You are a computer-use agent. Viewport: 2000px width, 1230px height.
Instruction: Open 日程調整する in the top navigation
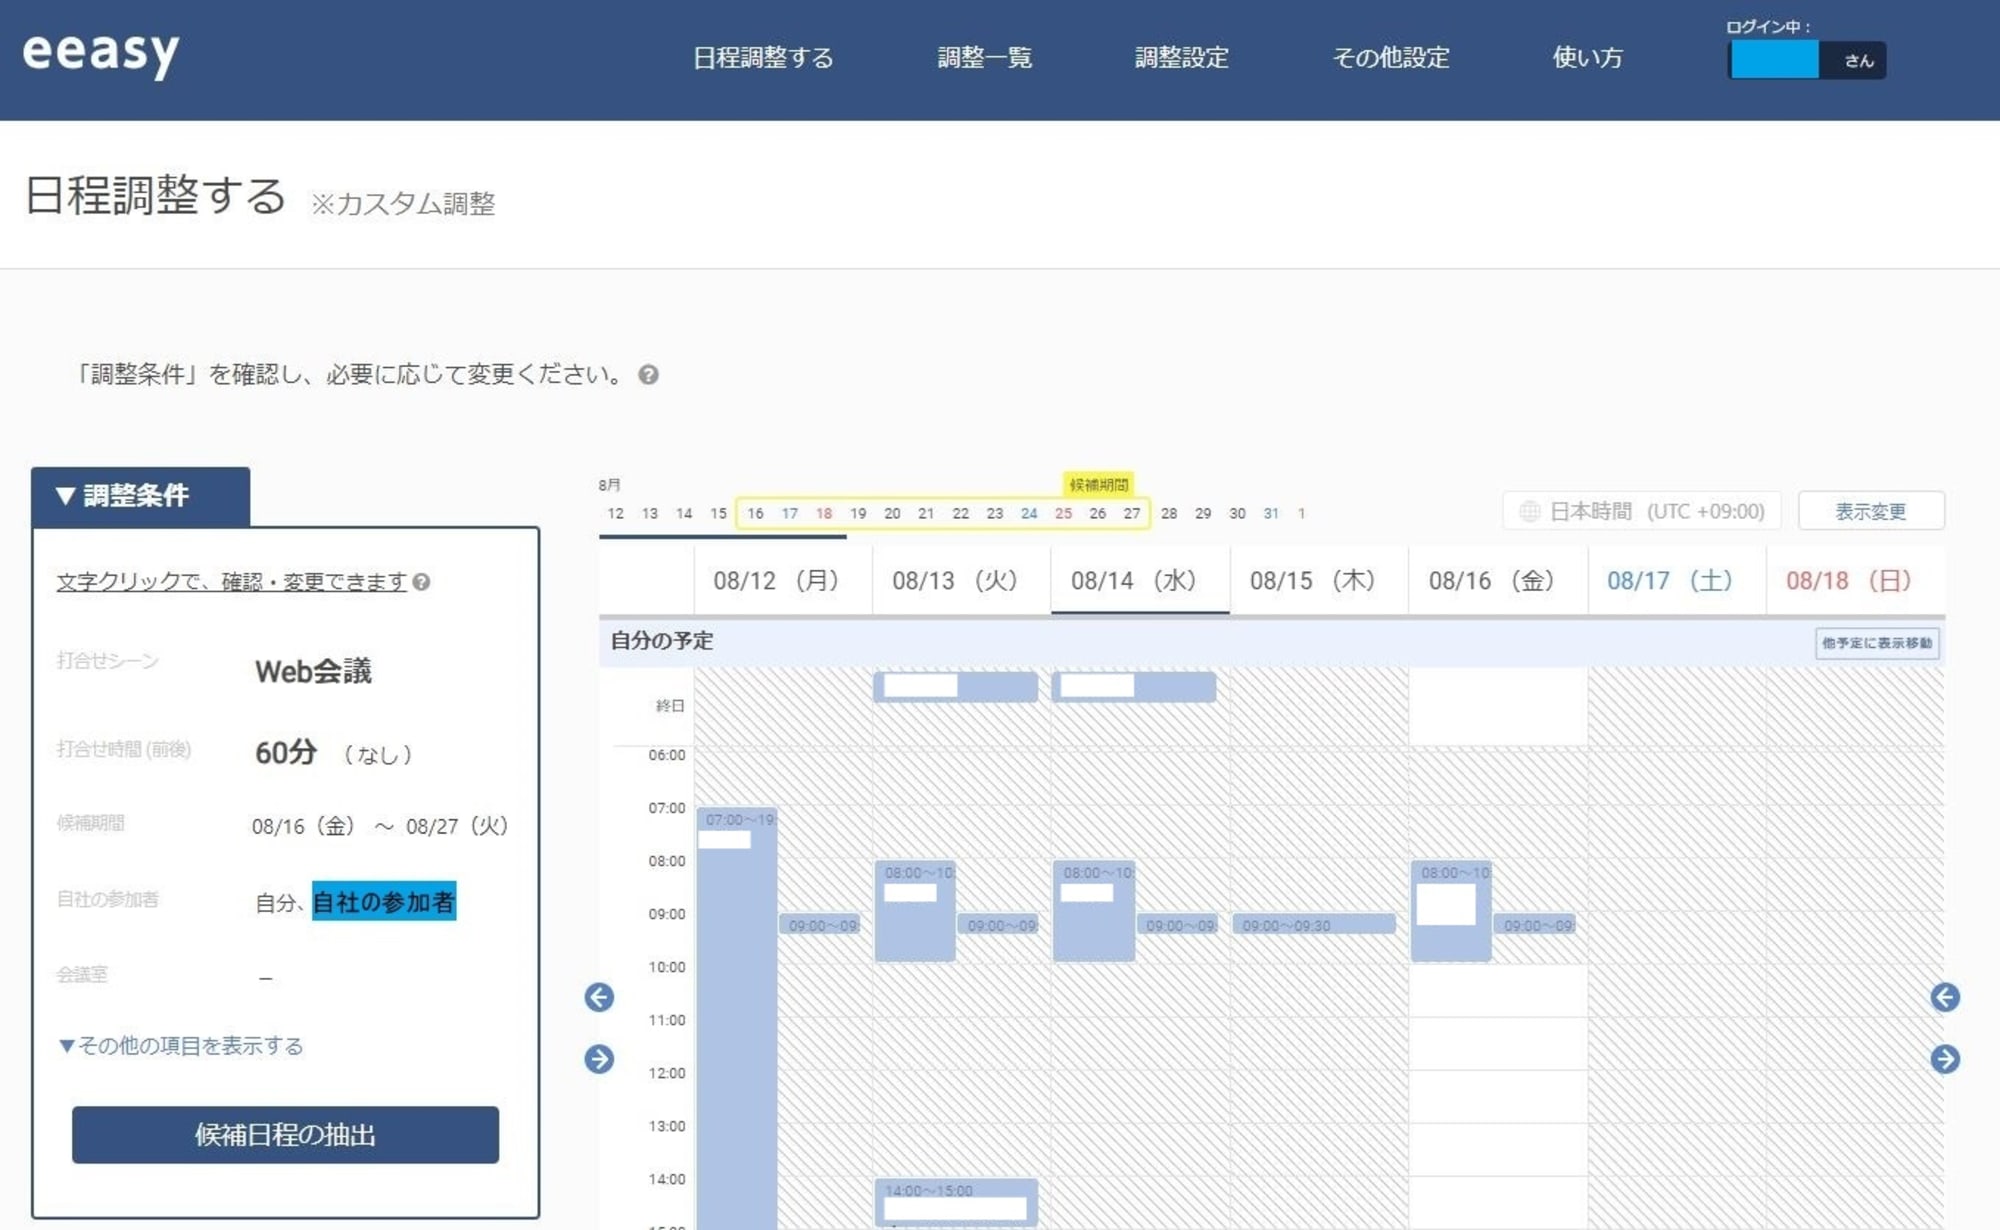[763, 58]
